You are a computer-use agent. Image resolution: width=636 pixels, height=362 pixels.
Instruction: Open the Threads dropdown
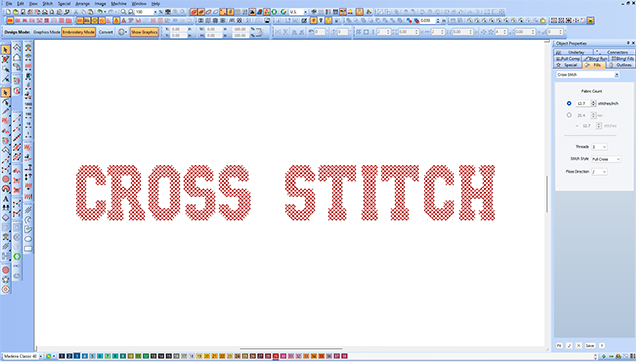(x=599, y=147)
